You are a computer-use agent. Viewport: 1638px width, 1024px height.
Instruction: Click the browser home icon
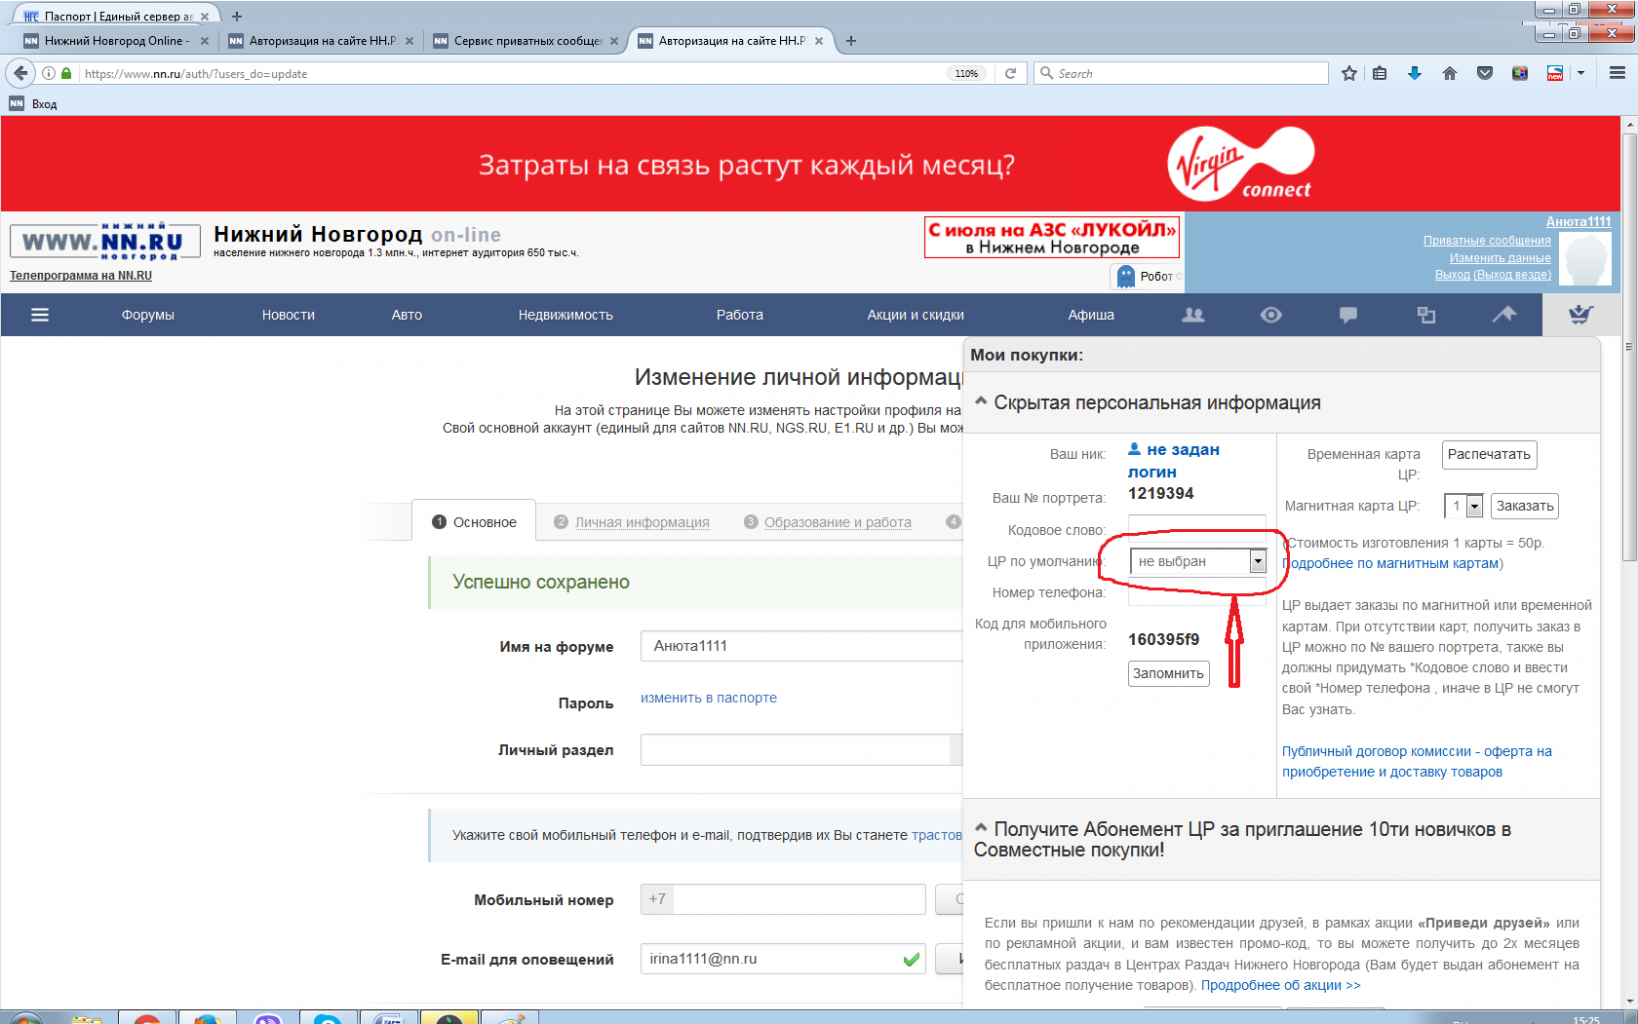[1449, 73]
